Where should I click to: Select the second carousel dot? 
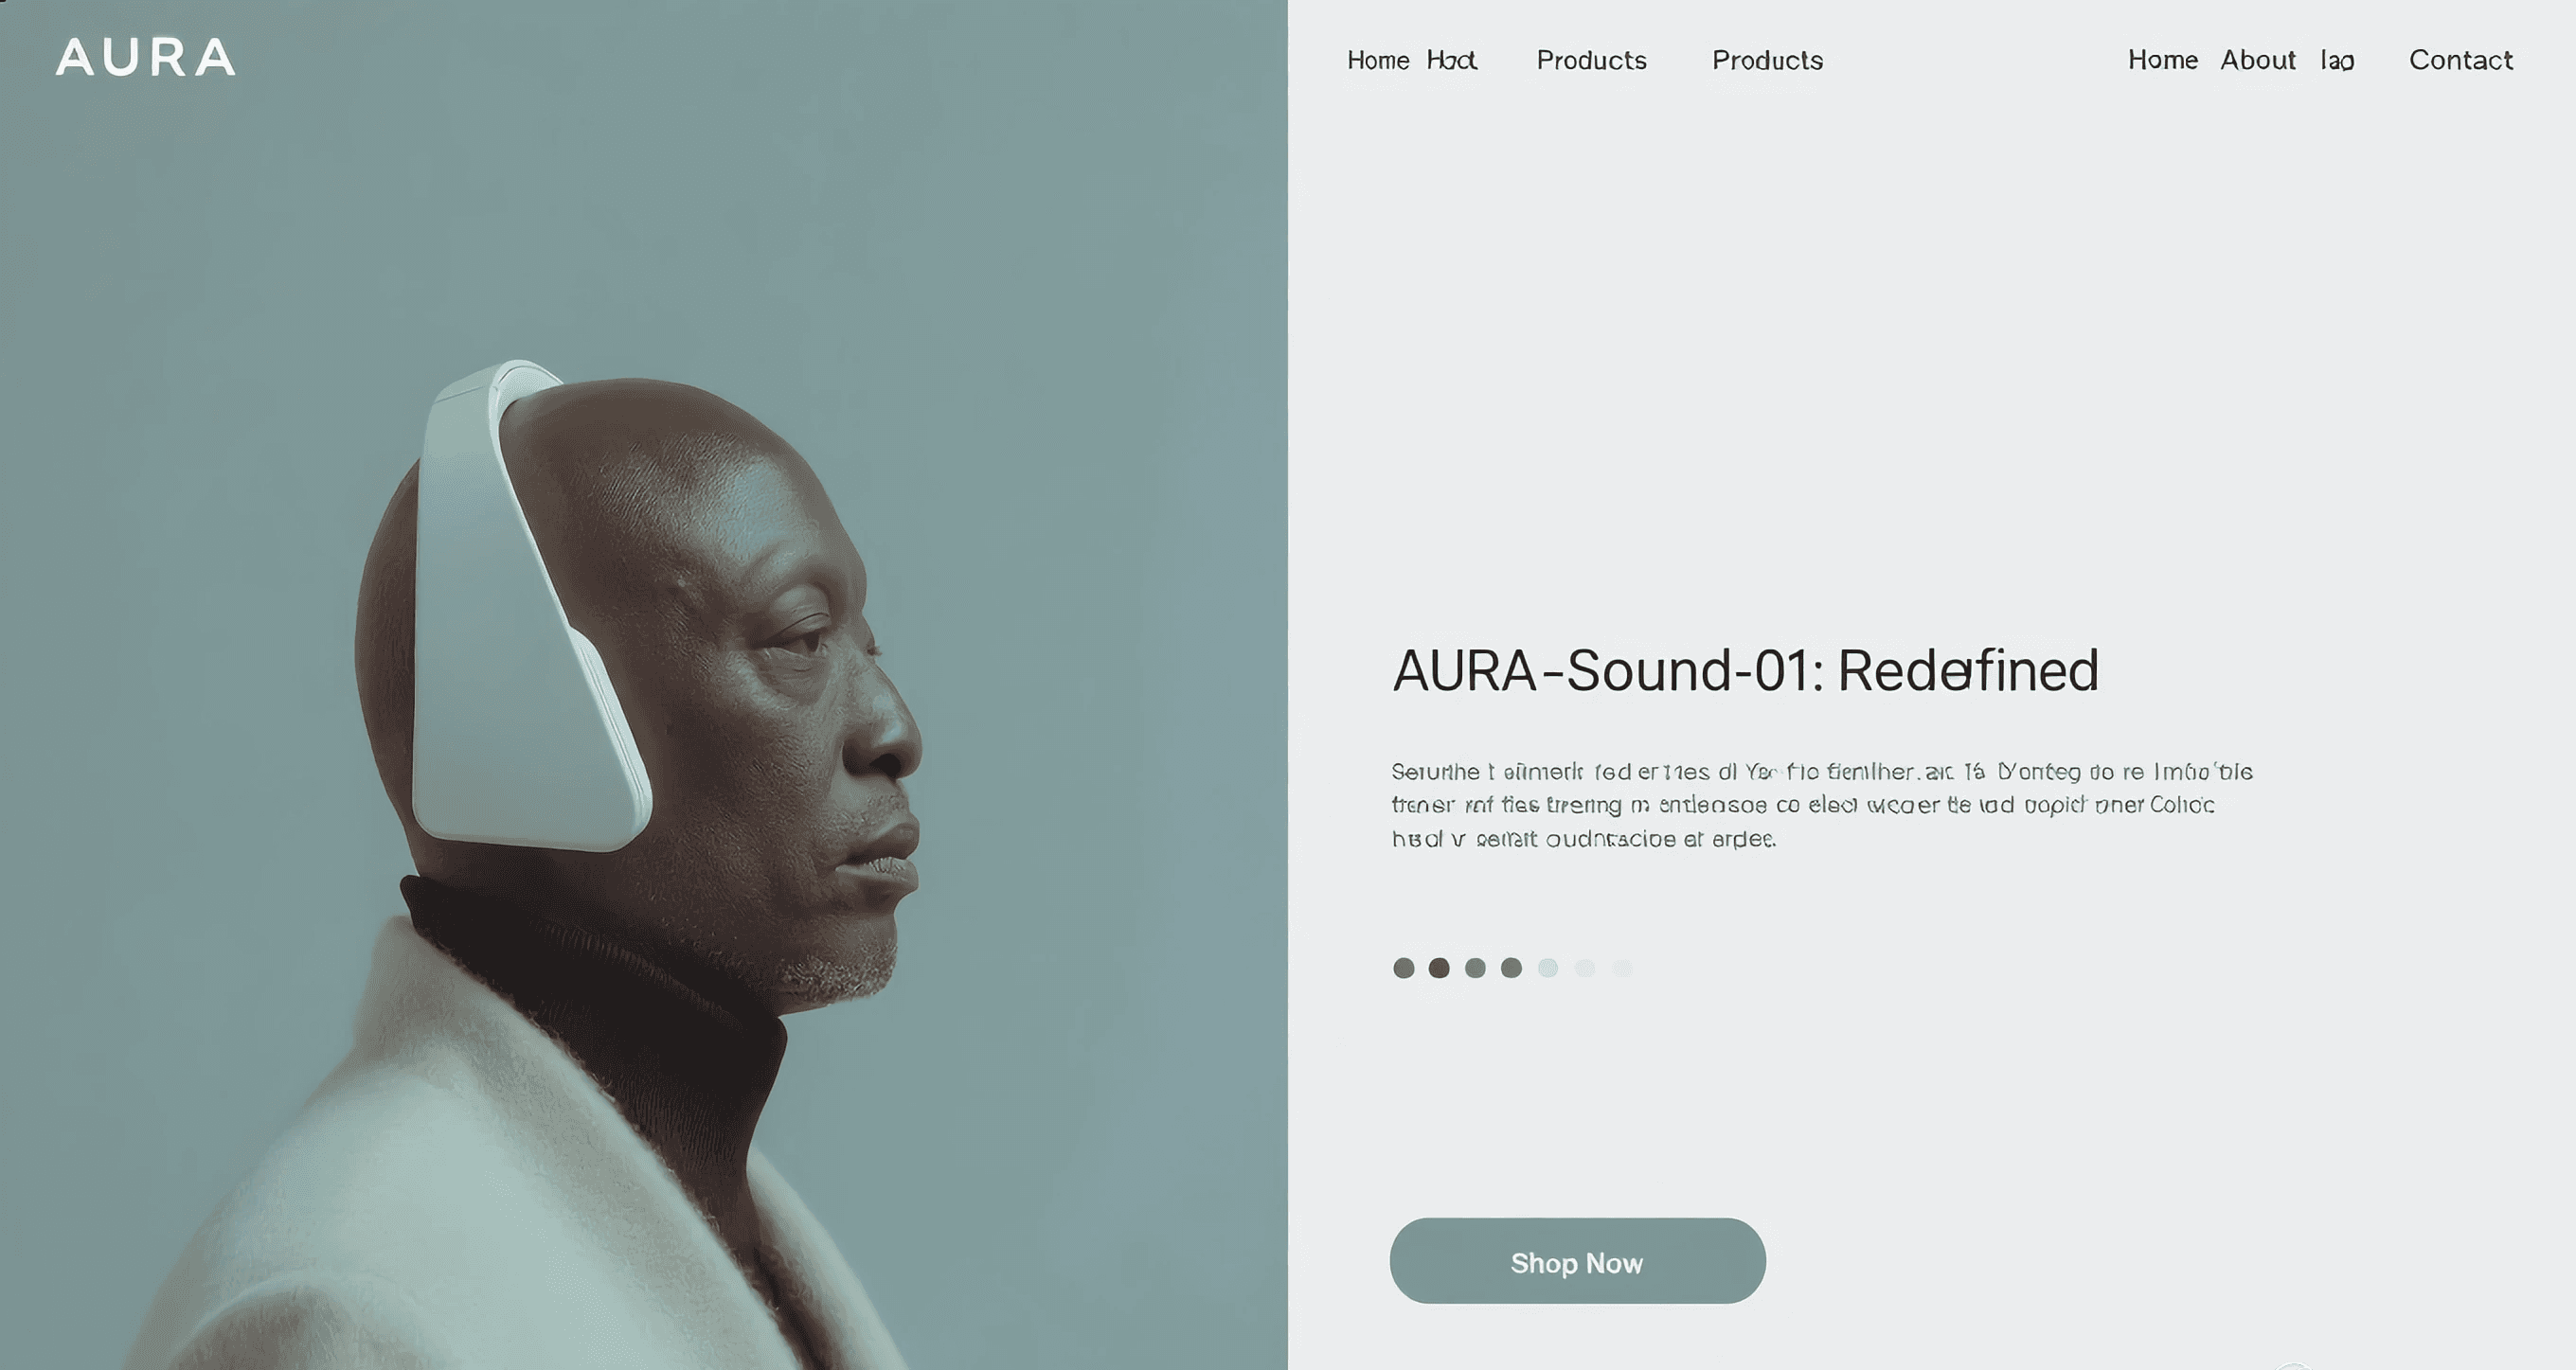pos(1439,968)
